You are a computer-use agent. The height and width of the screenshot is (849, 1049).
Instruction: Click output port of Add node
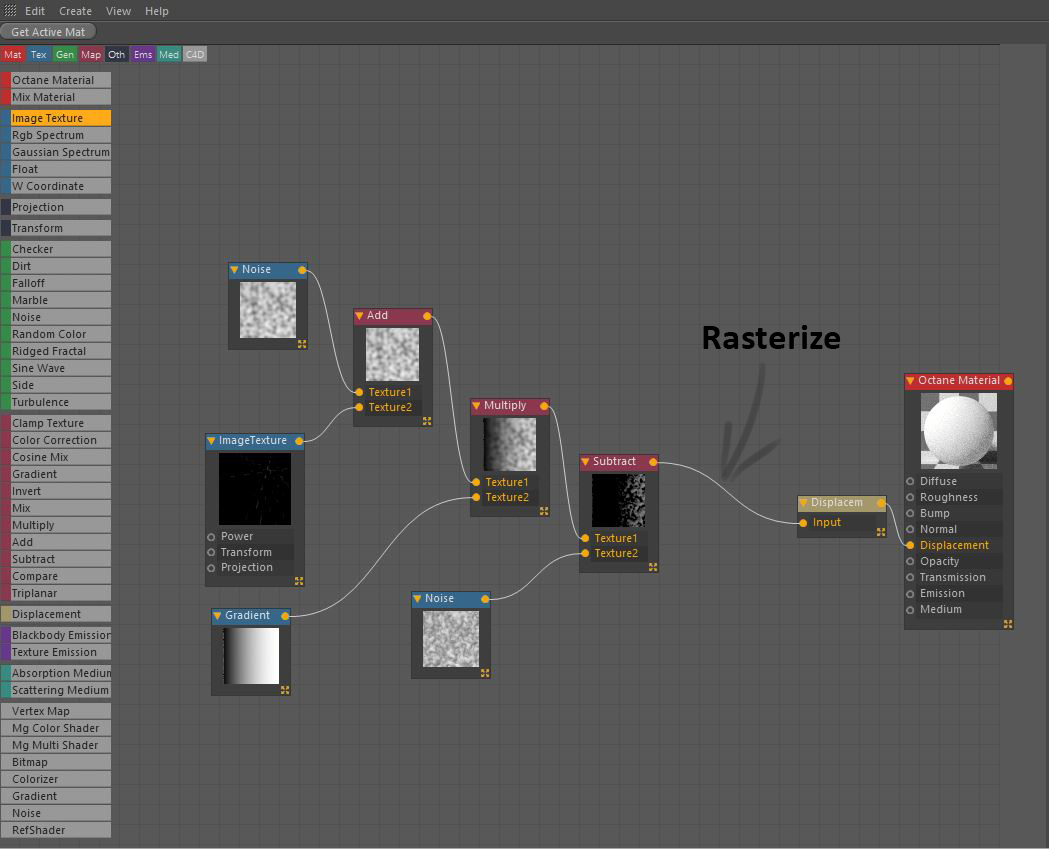[x=427, y=316]
